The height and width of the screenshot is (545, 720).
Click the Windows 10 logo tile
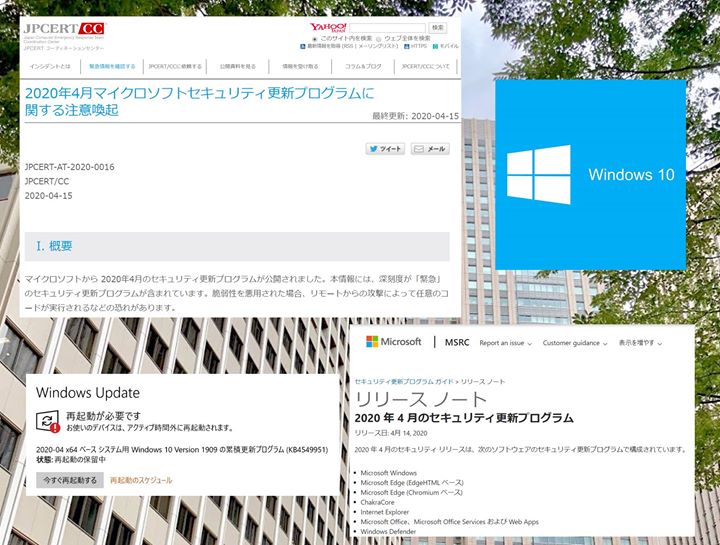(591, 175)
